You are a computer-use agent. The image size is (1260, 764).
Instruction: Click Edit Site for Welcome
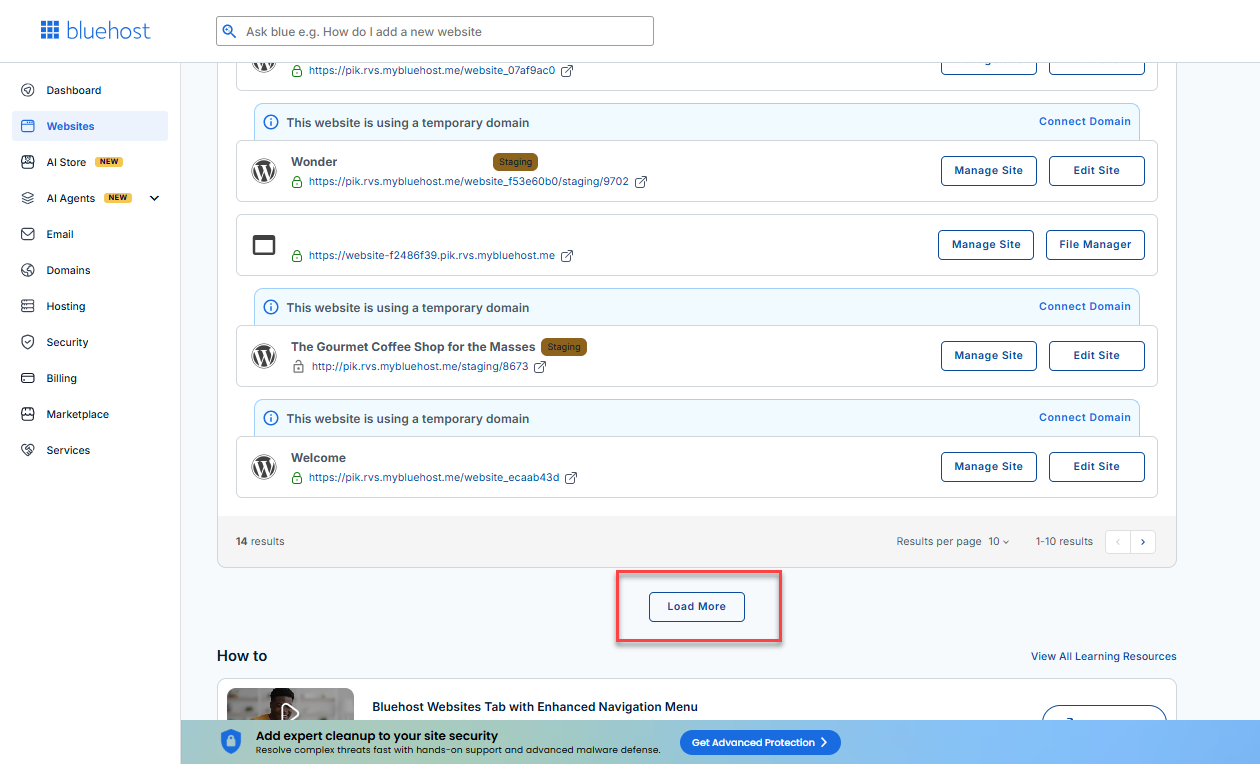[x=1096, y=467]
